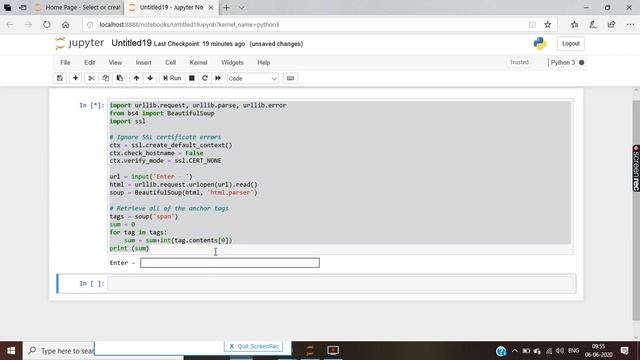Screen dimensions: 640x360
Task: Go to browser home page
Action: tap(65, 24)
